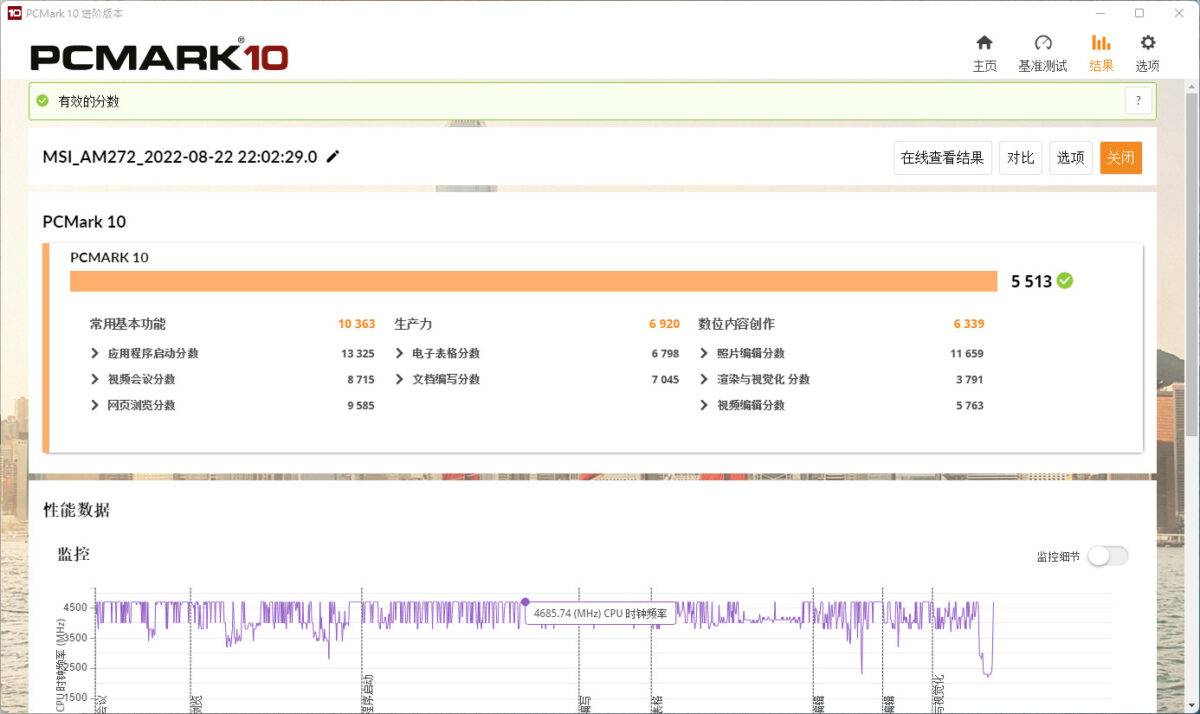The image size is (1200, 714).
Task: Click the 9 585 score value
Action: 362,405
